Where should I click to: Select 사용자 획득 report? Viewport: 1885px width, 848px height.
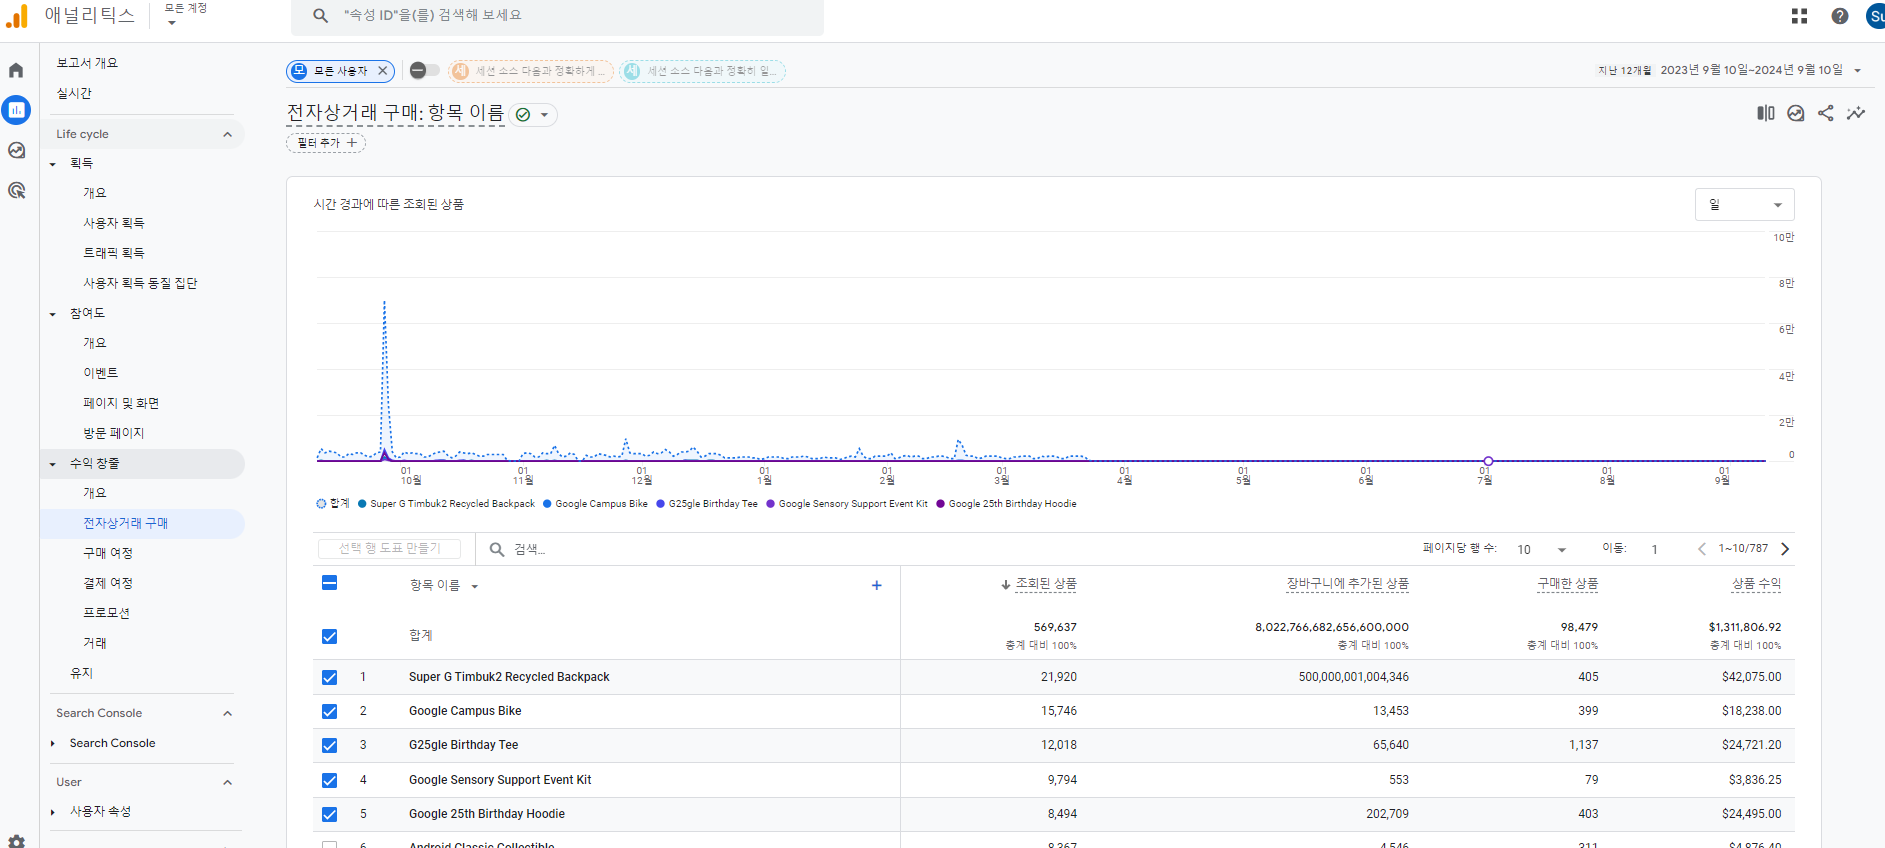[x=114, y=223]
